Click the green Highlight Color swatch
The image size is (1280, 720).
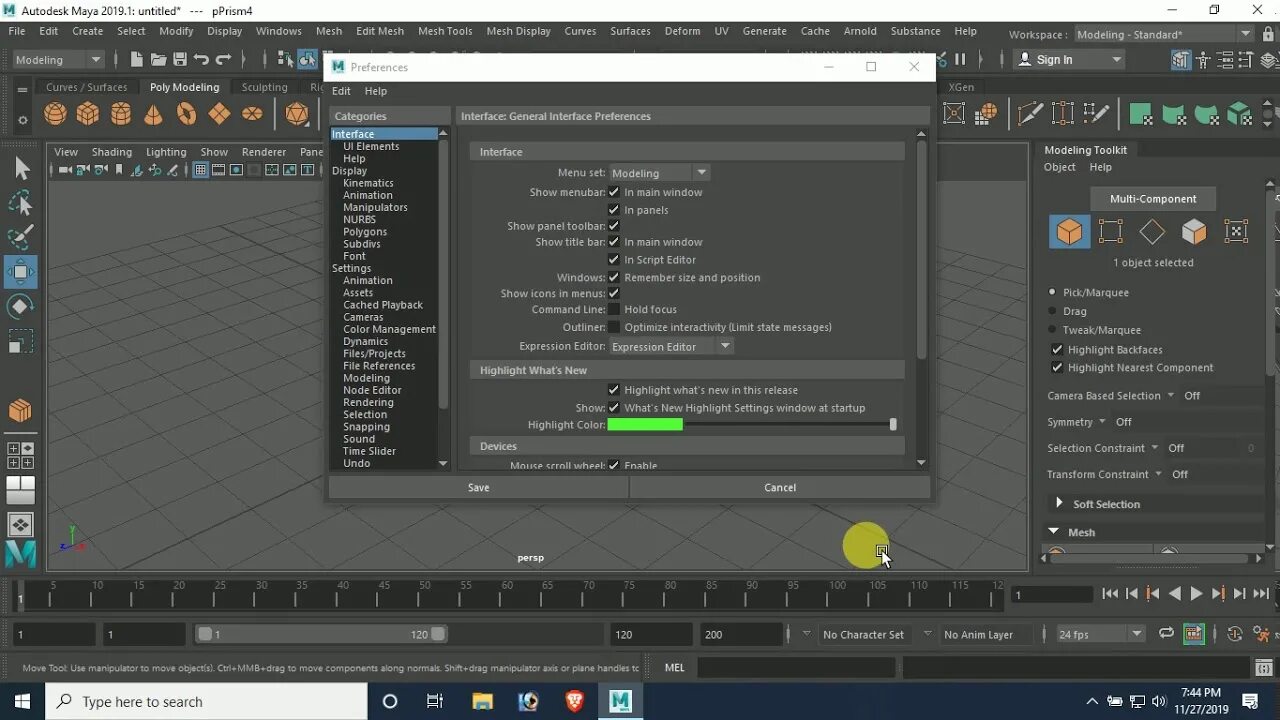(645, 425)
